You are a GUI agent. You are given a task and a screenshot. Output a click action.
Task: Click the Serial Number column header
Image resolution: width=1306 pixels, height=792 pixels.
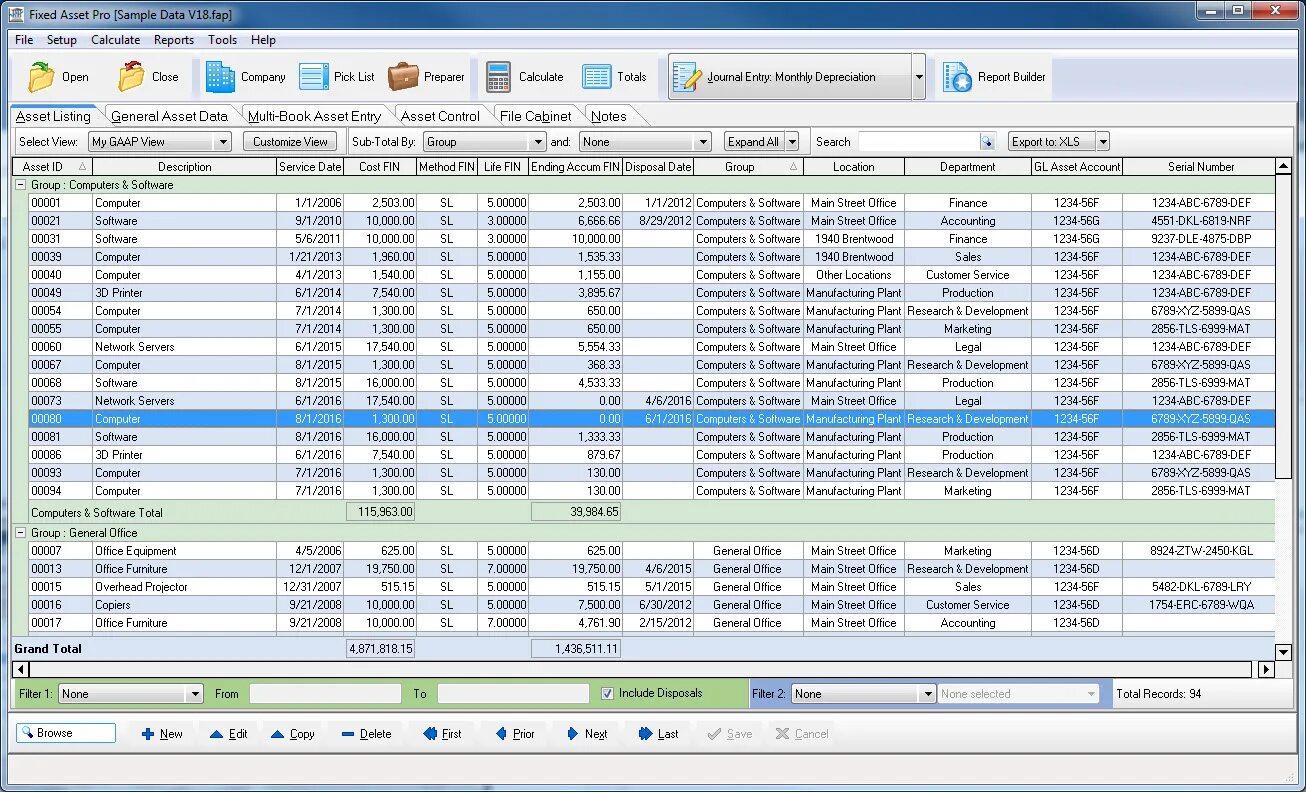click(1200, 167)
